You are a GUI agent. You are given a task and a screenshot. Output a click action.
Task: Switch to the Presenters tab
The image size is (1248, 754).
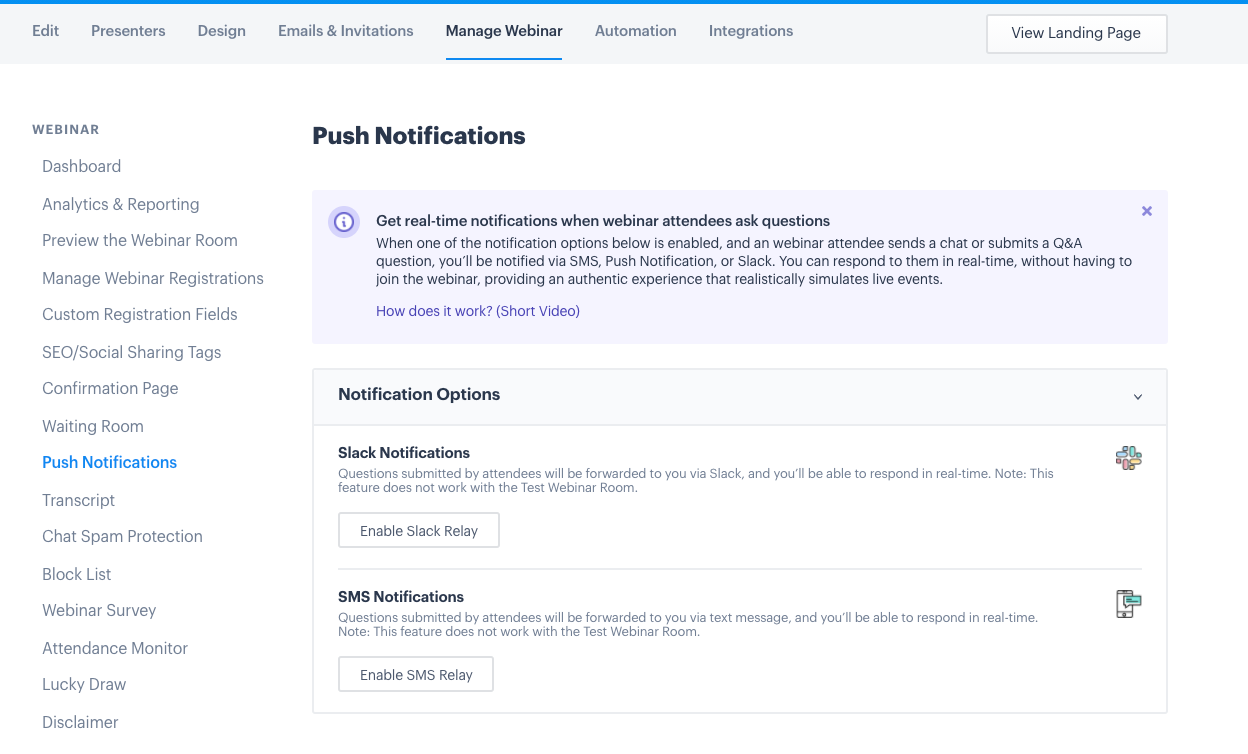click(x=128, y=31)
